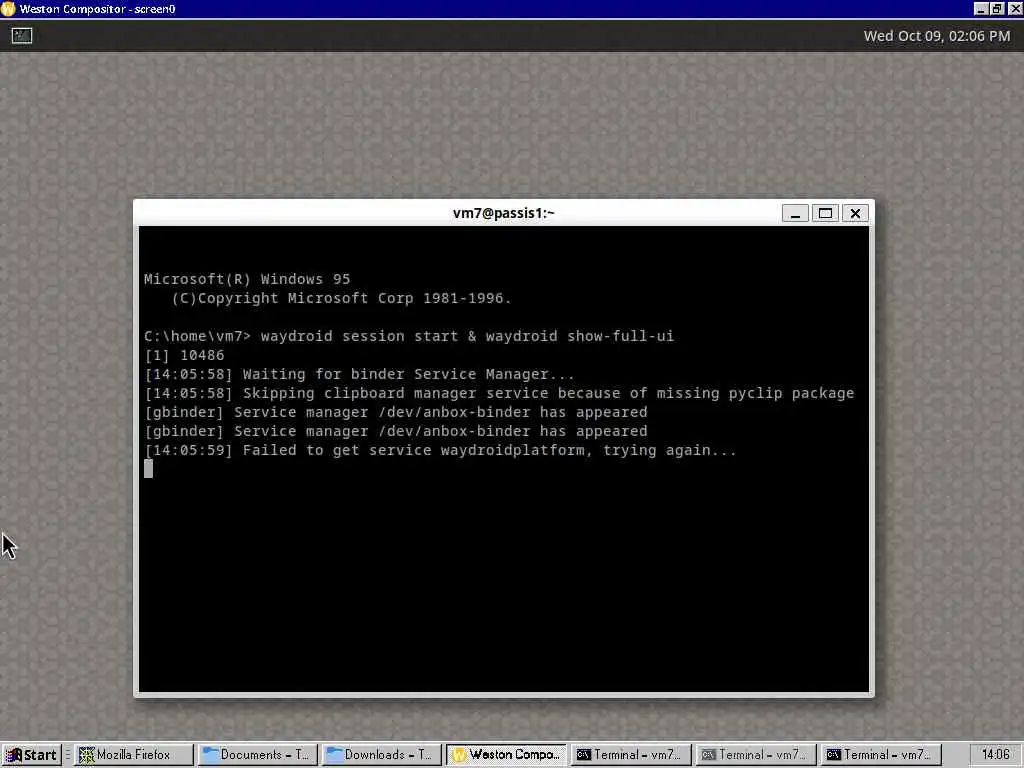Switch to Mozilla Firefox taskbar item
Image resolution: width=1024 pixels, height=768 pixels.
[134, 755]
